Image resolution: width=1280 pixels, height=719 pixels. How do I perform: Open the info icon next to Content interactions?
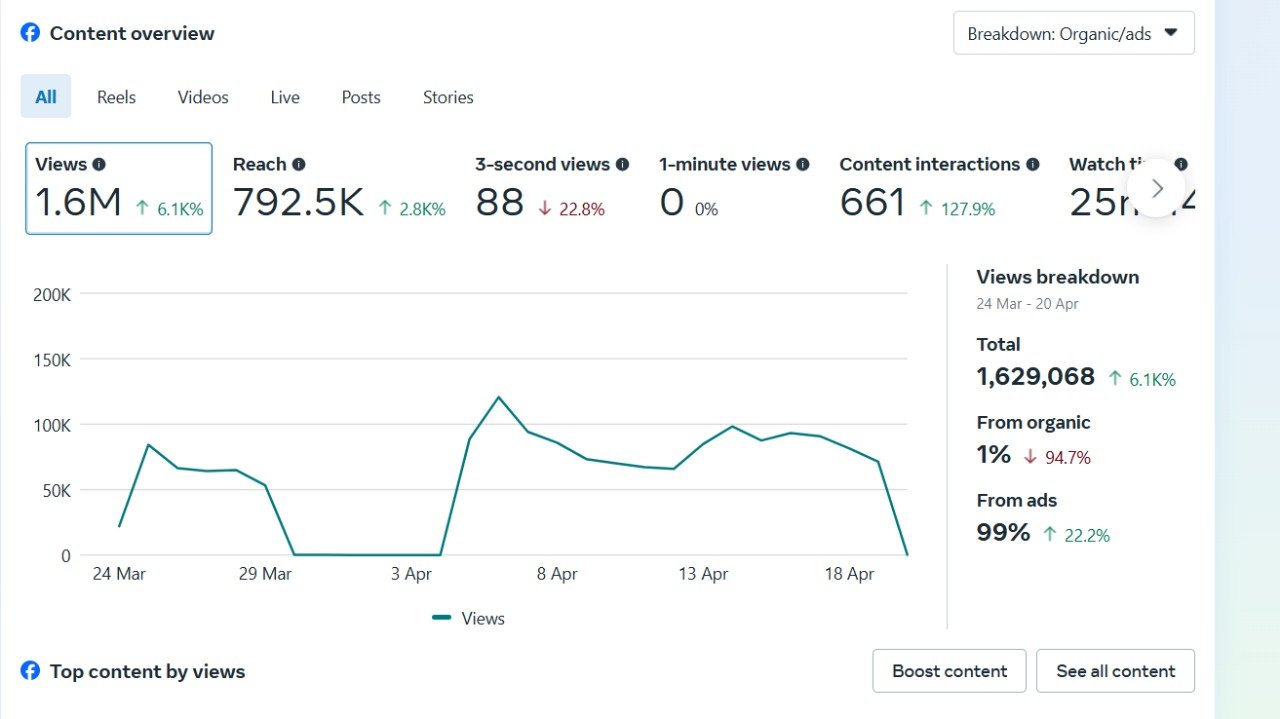[x=1033, y=164]
